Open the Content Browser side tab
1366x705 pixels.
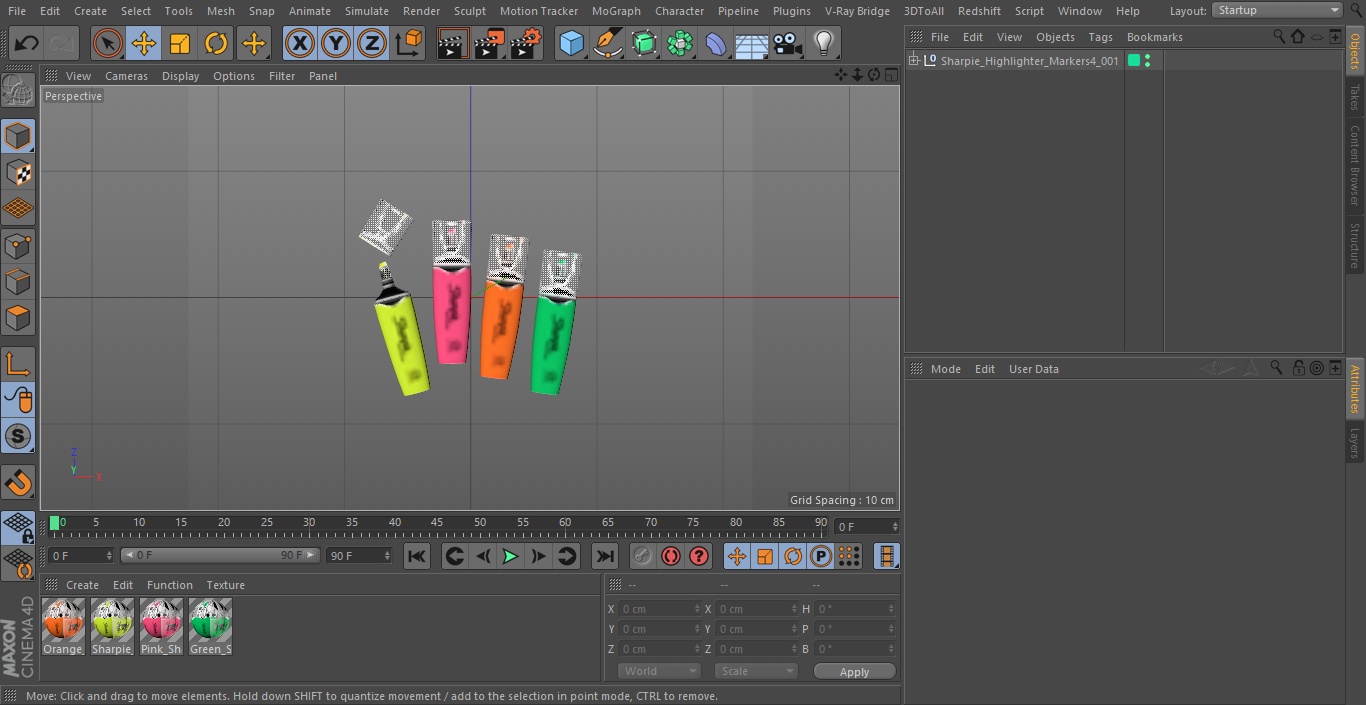point(1355,165)
